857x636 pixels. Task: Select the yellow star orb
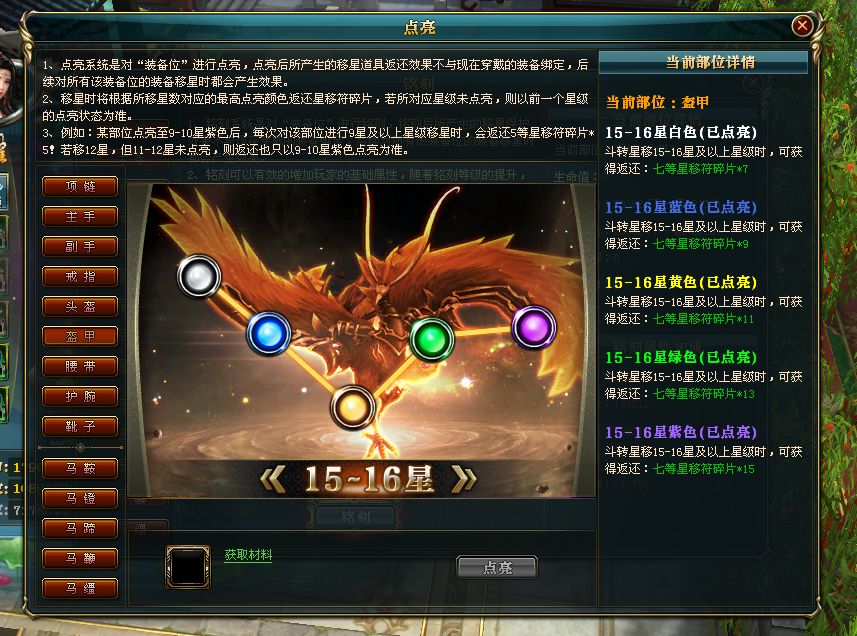coord(353,407)
